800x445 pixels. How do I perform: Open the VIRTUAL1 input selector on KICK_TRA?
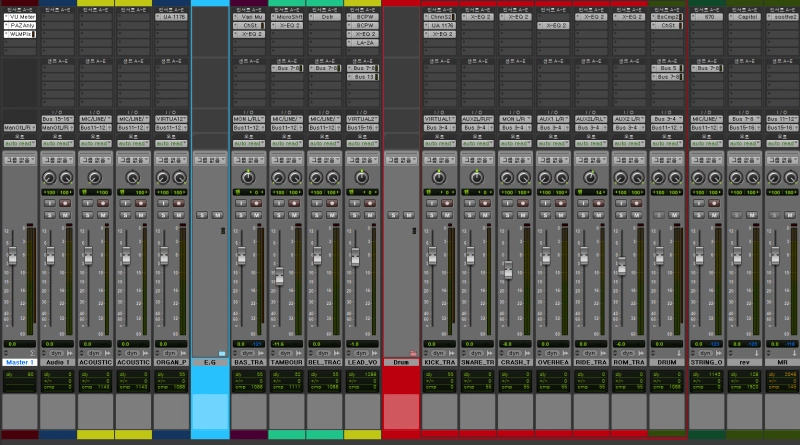click(x=437, y=119)
